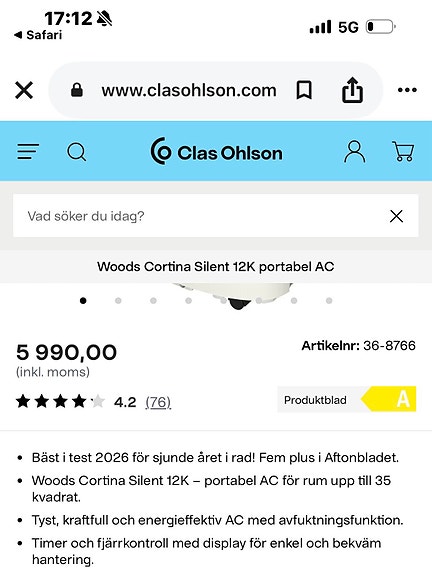Tap the share icon in address bar

[x=352, y=89]
